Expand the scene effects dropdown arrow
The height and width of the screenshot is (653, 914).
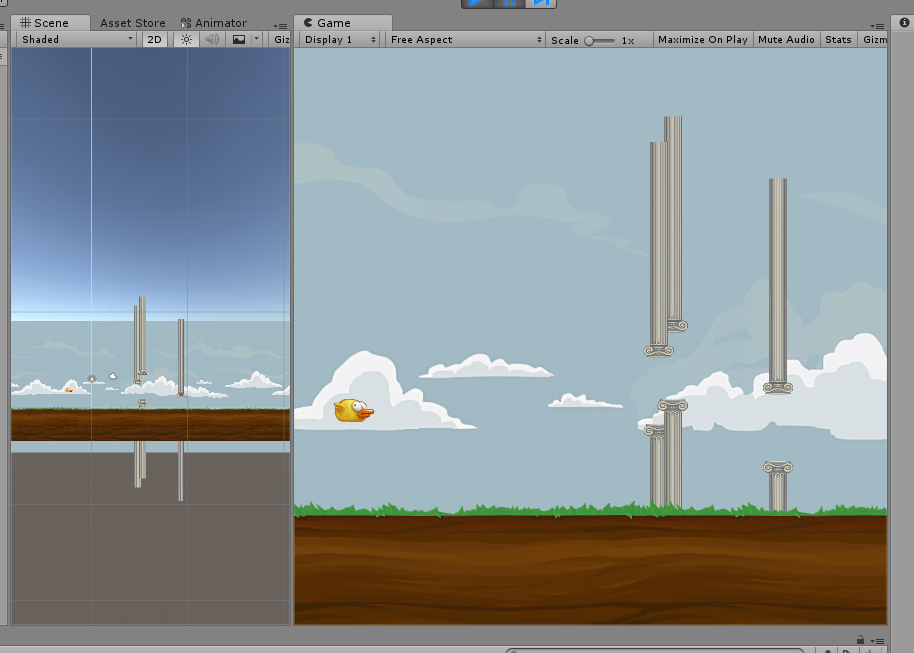coord(256,39)
